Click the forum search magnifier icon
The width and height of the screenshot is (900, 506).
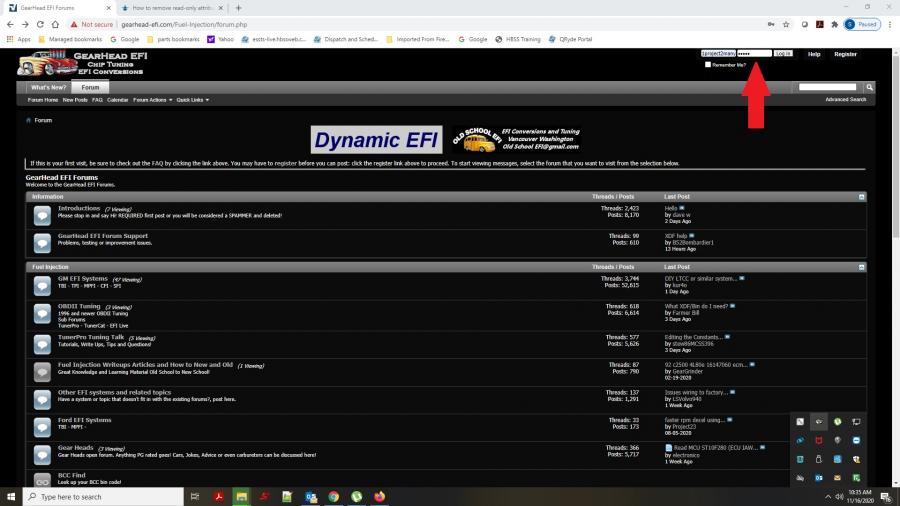[870, 88]
